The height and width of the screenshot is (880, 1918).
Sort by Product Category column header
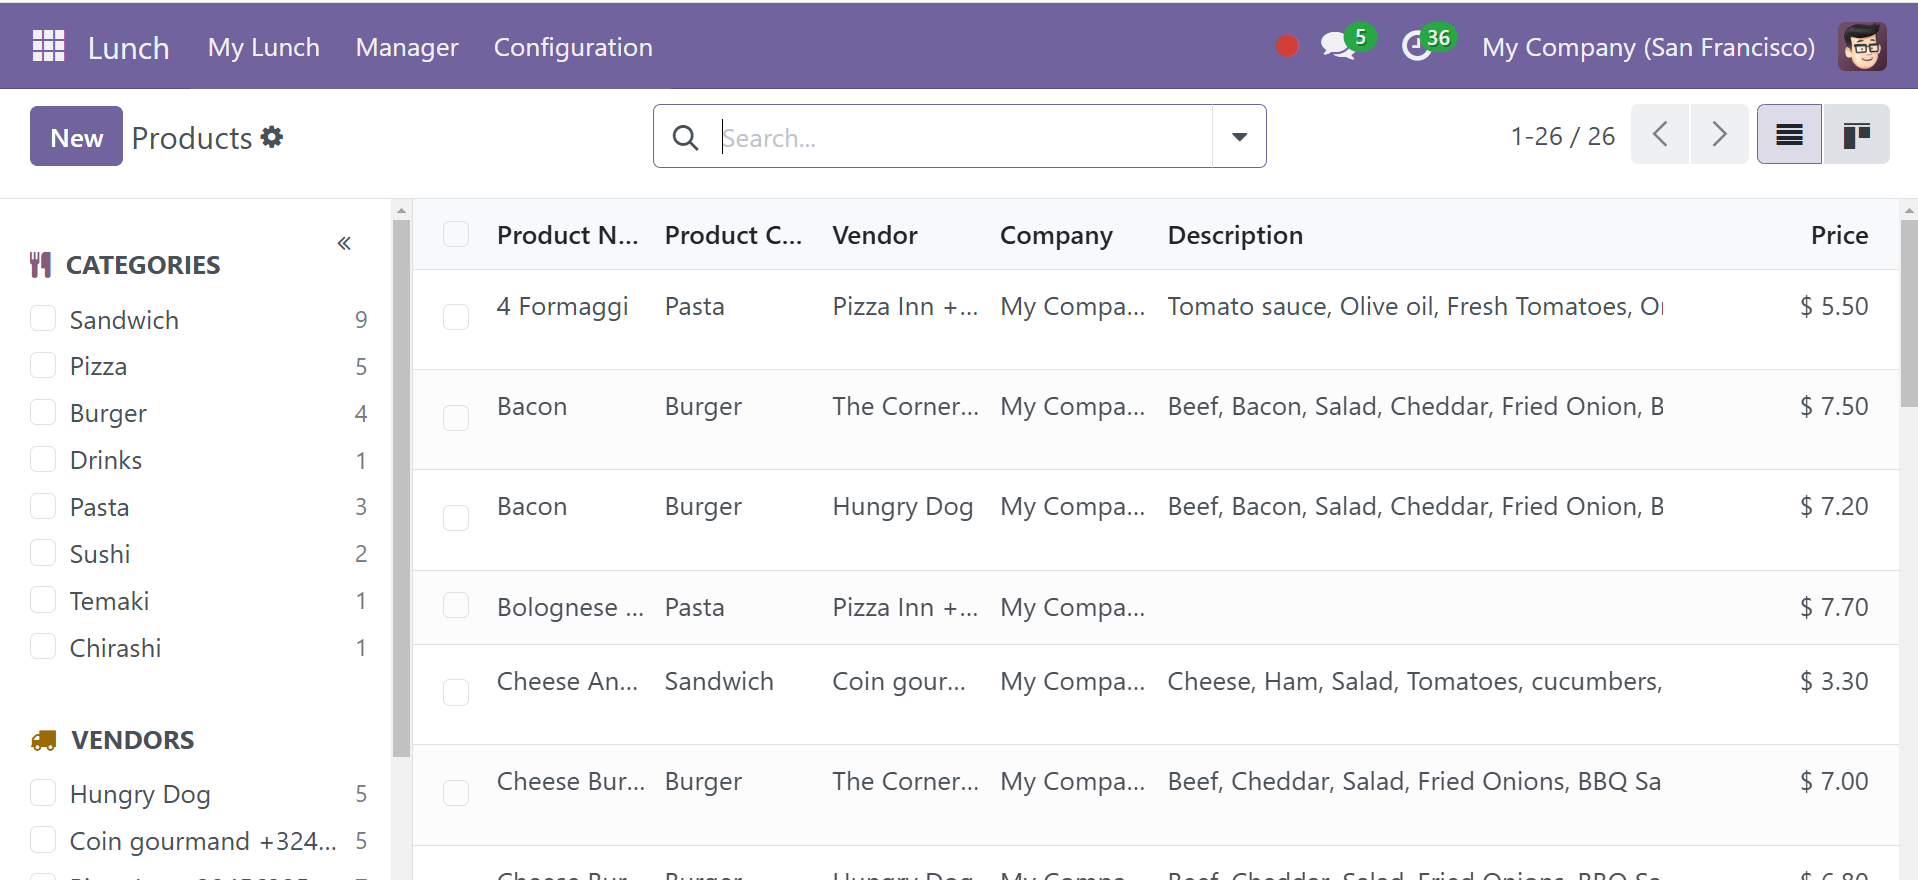[733, 235]
